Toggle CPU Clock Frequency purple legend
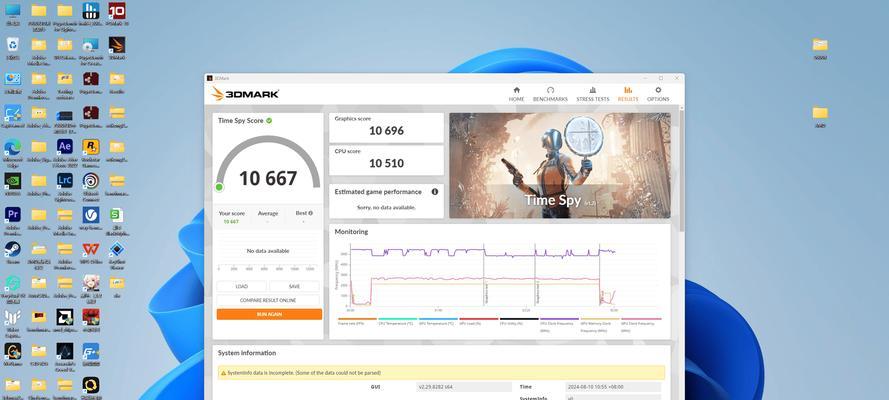This screenshot has height=400, width=889. point(559,325)
